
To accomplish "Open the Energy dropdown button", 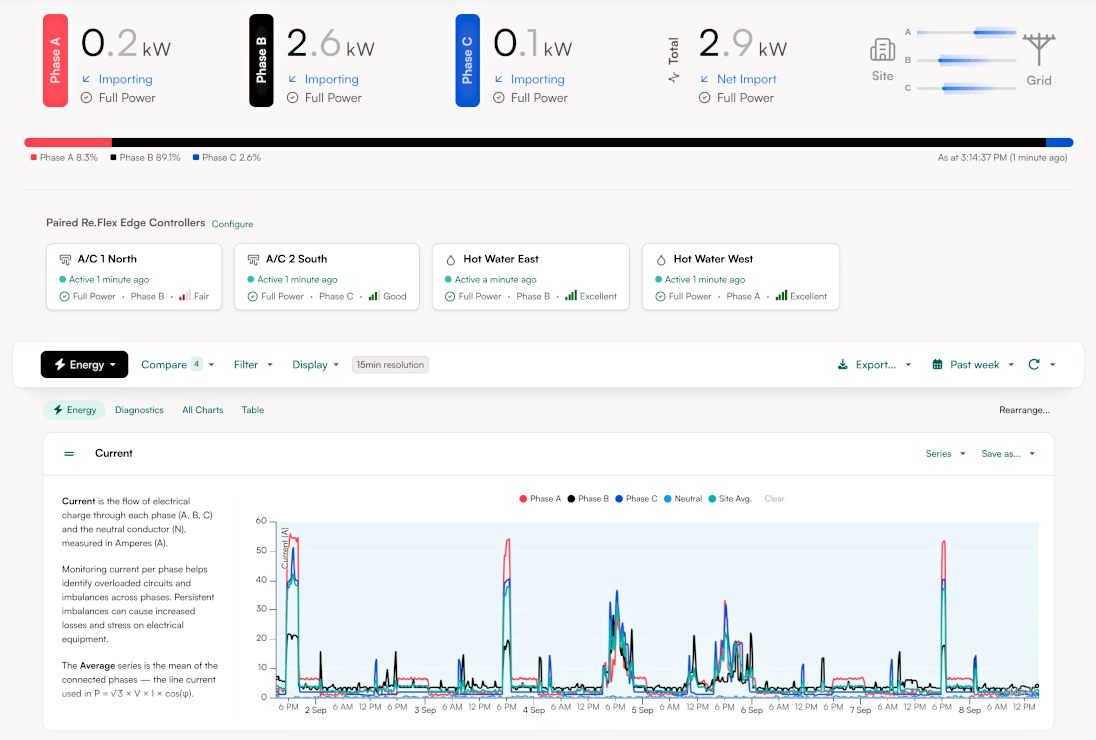I will point(85,364).
